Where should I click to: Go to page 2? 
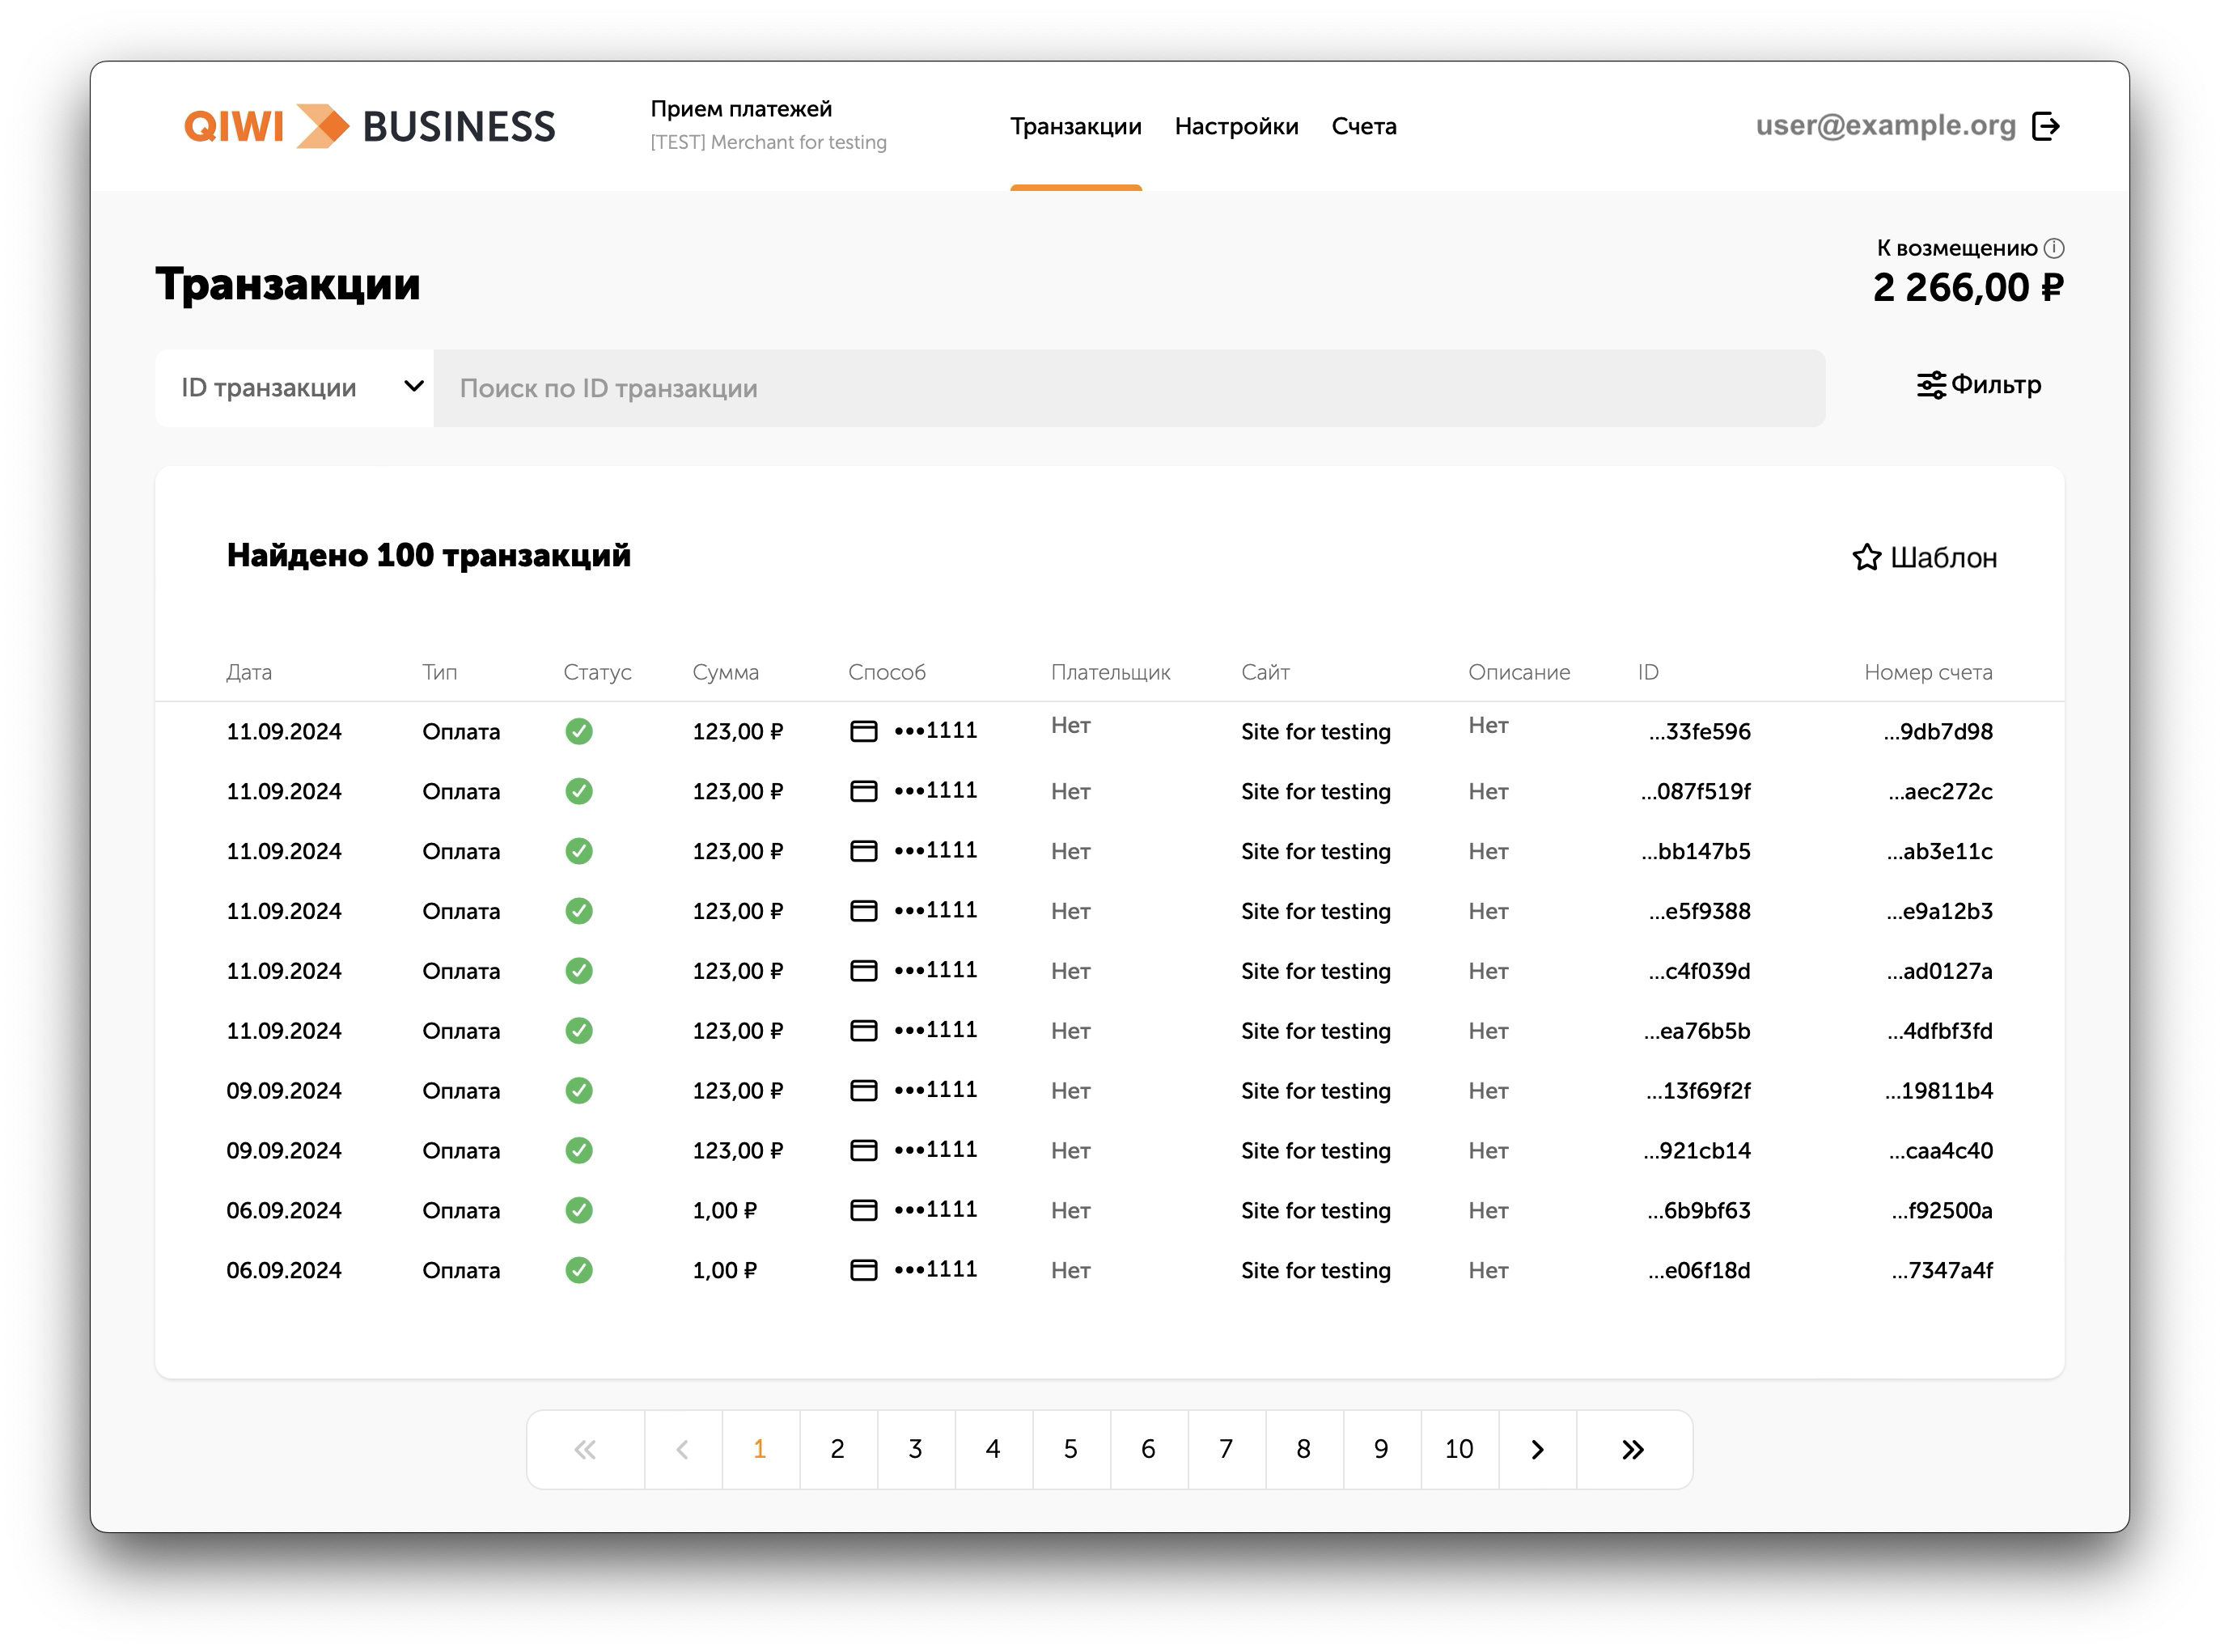pos(837,1449)
